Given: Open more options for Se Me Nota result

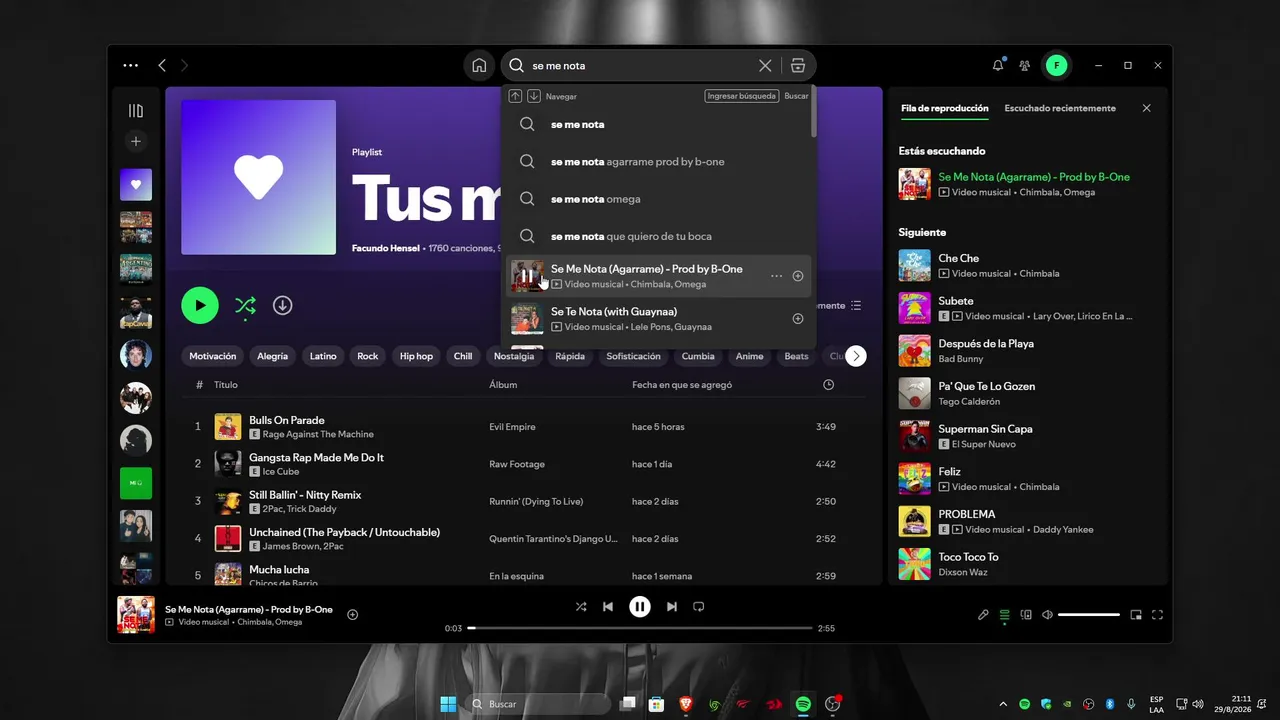Looking at the screenshot, I should click(x=776, y=276).
